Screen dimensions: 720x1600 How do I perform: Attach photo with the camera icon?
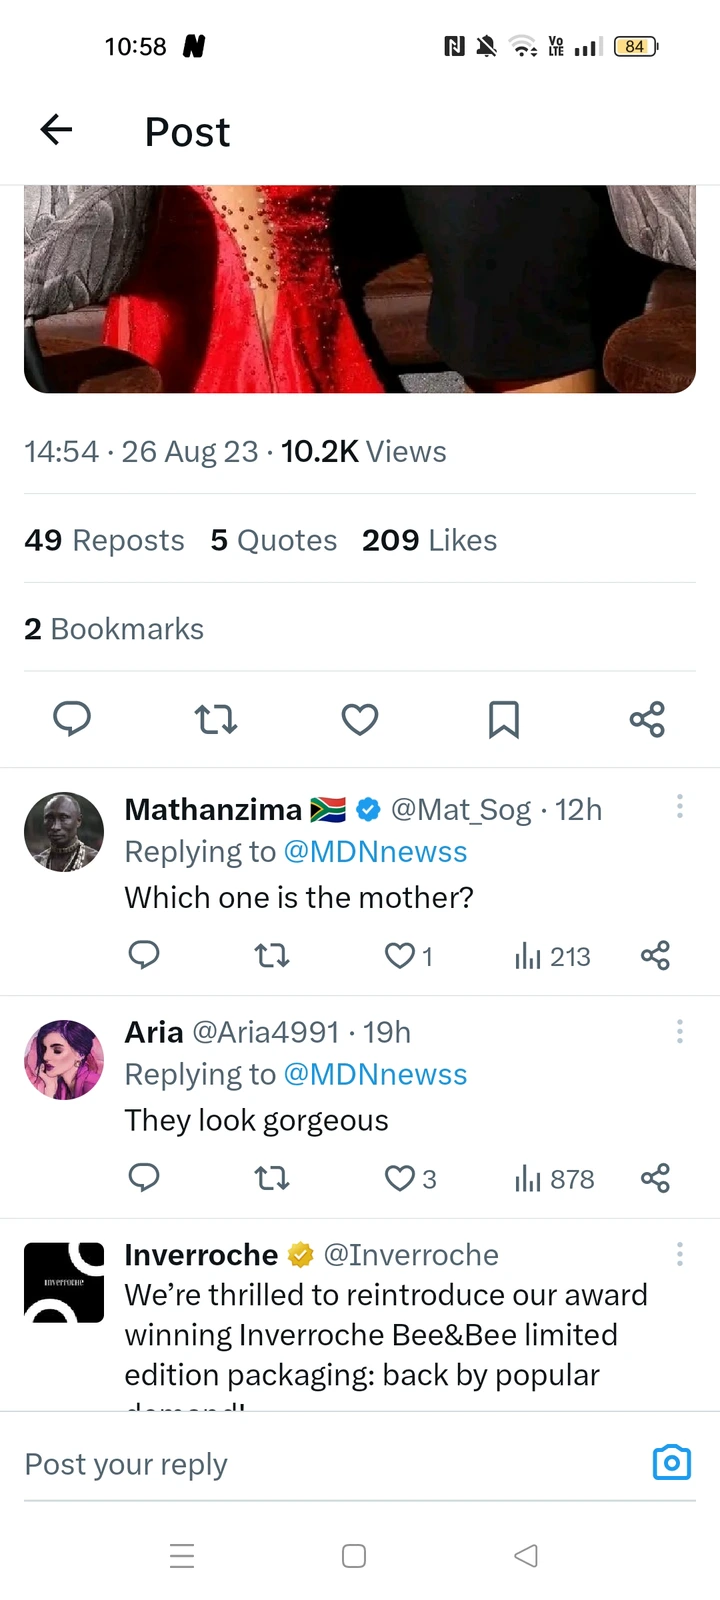(671, 1463)
